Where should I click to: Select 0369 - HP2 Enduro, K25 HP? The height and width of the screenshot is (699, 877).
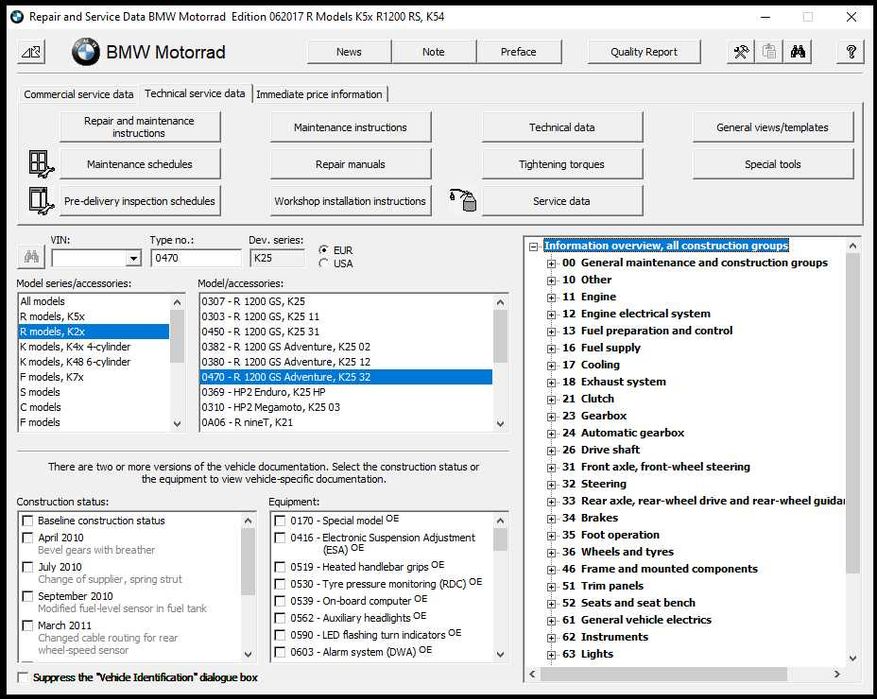pos(346,392)
